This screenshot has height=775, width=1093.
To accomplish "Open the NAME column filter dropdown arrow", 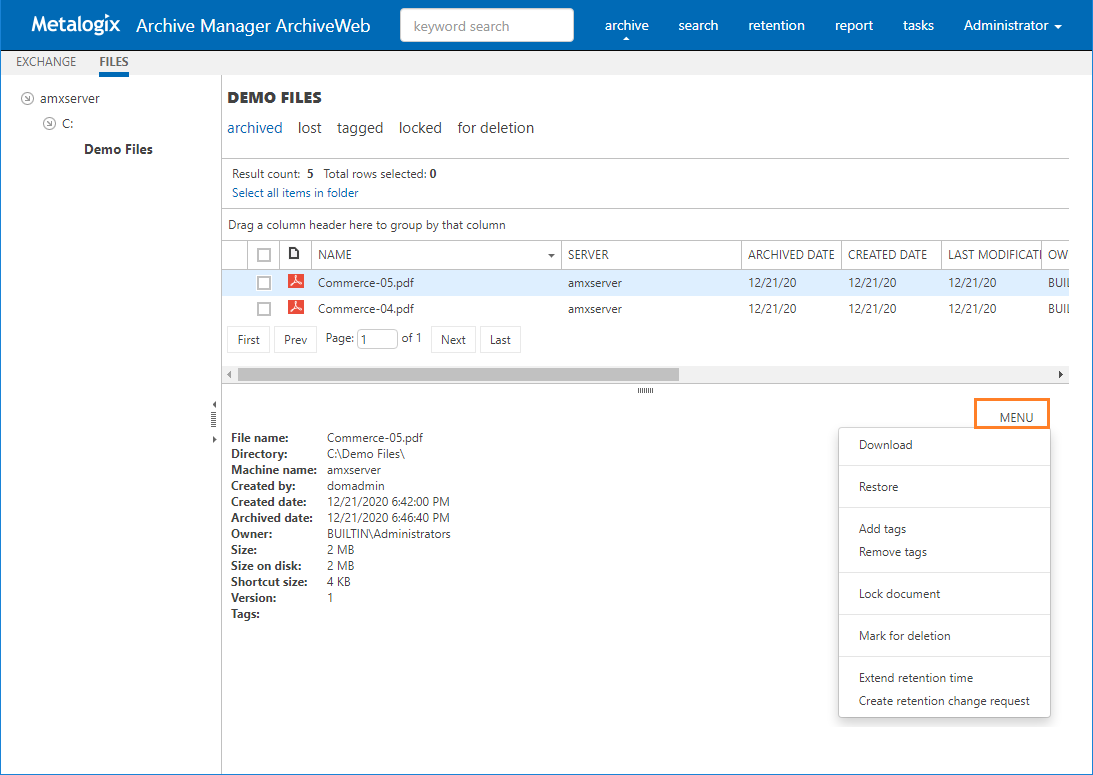I will [551, 256].
